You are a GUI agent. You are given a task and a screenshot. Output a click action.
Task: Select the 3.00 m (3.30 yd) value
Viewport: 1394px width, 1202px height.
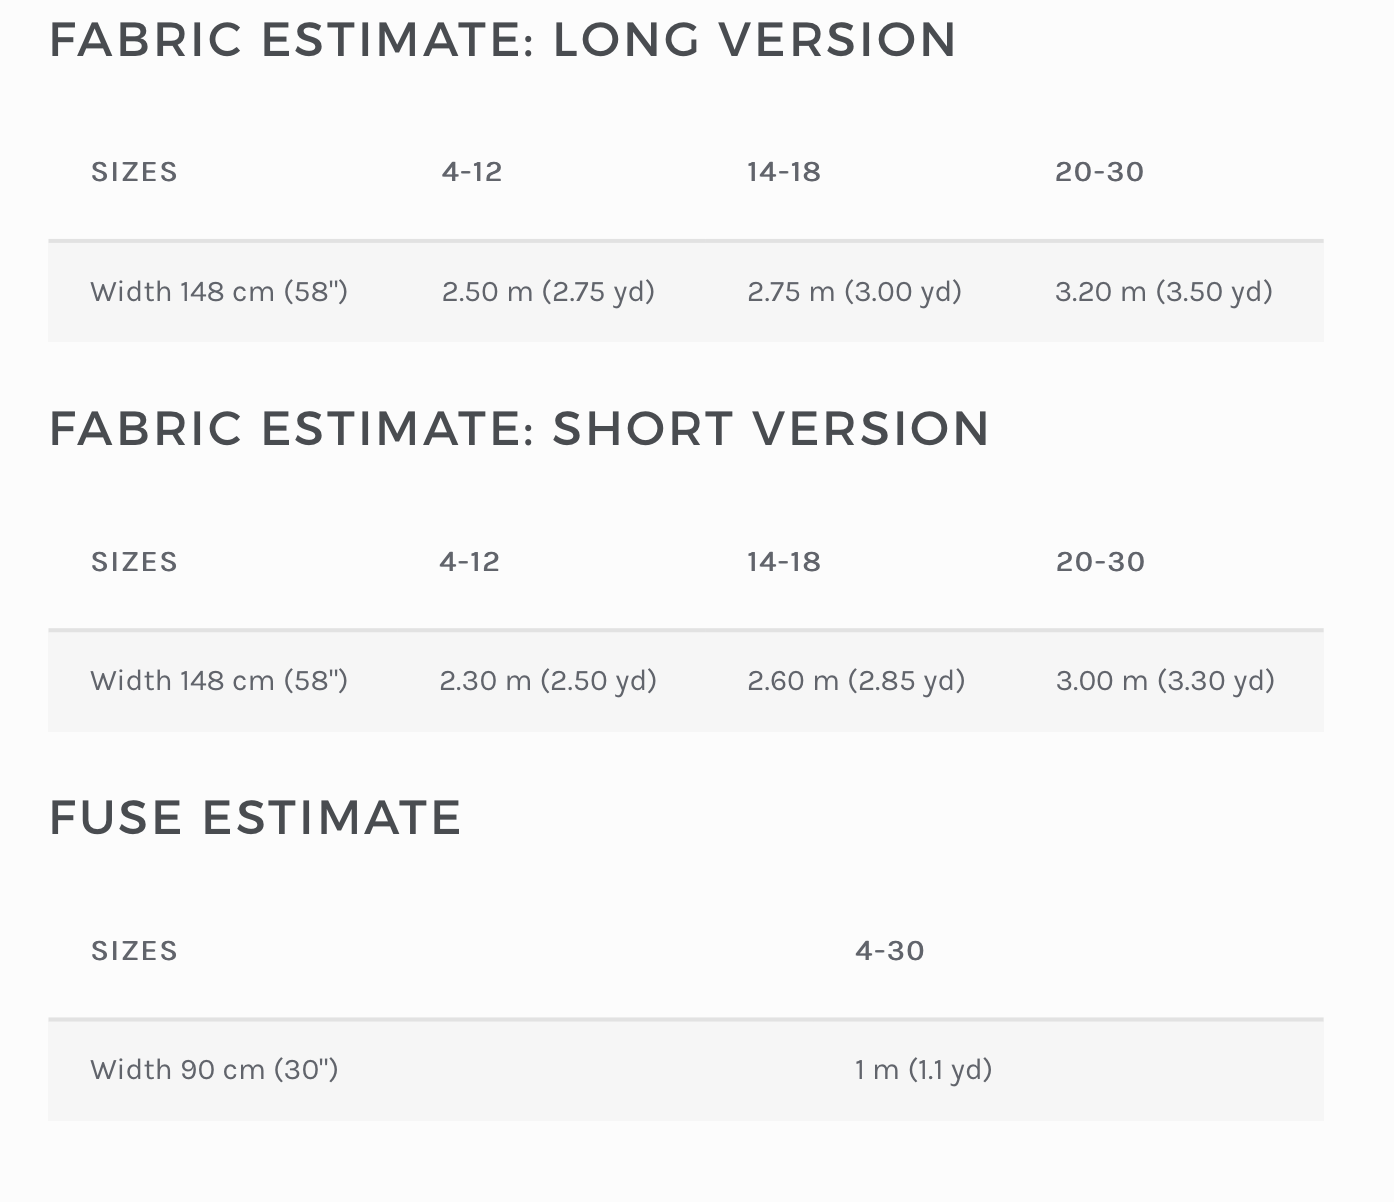1165,681
